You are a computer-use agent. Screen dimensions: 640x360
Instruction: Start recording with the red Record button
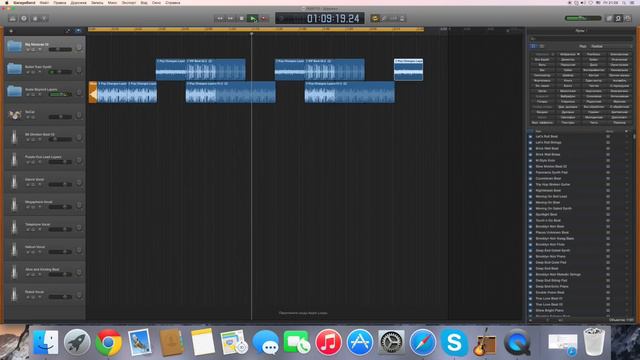tap(264, 18)
